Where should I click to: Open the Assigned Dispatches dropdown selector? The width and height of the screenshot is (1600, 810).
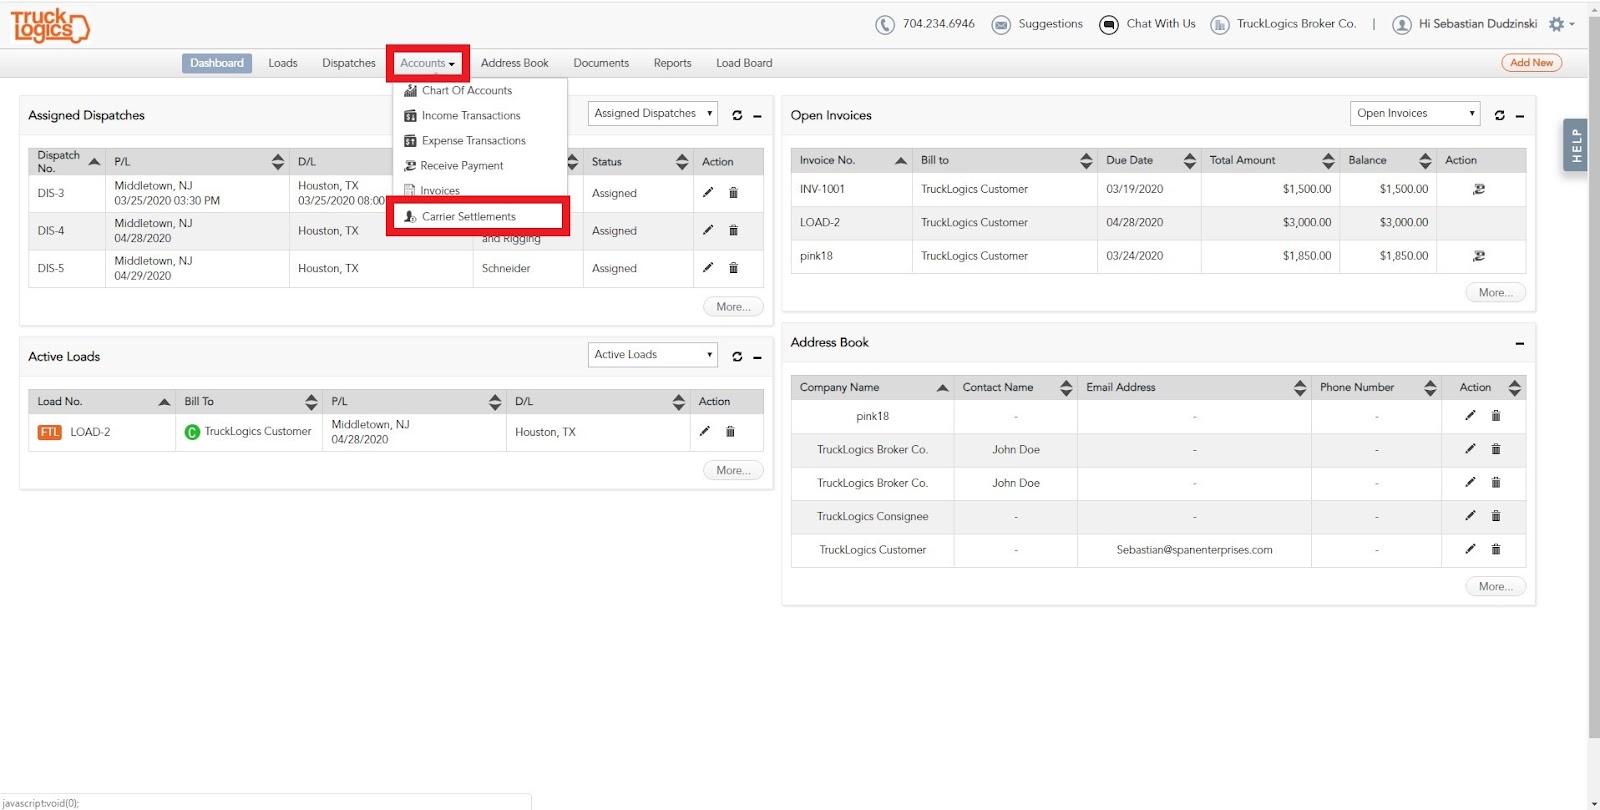(653, 114)
